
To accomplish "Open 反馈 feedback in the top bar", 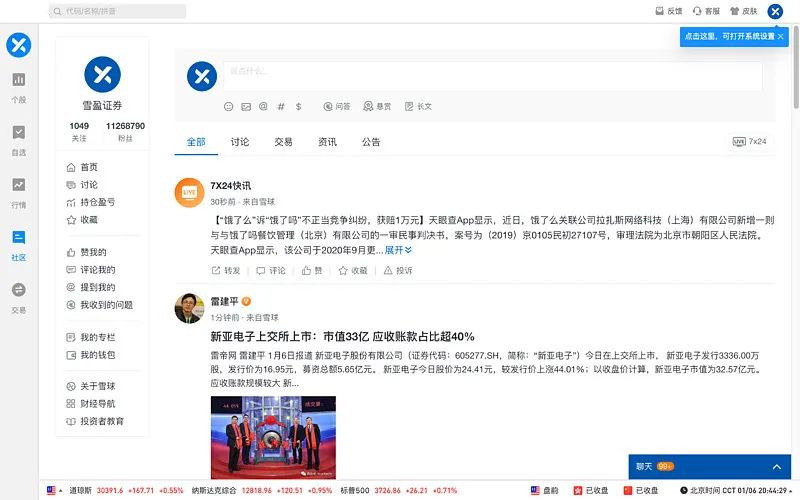I will click(x=669, y=11).
